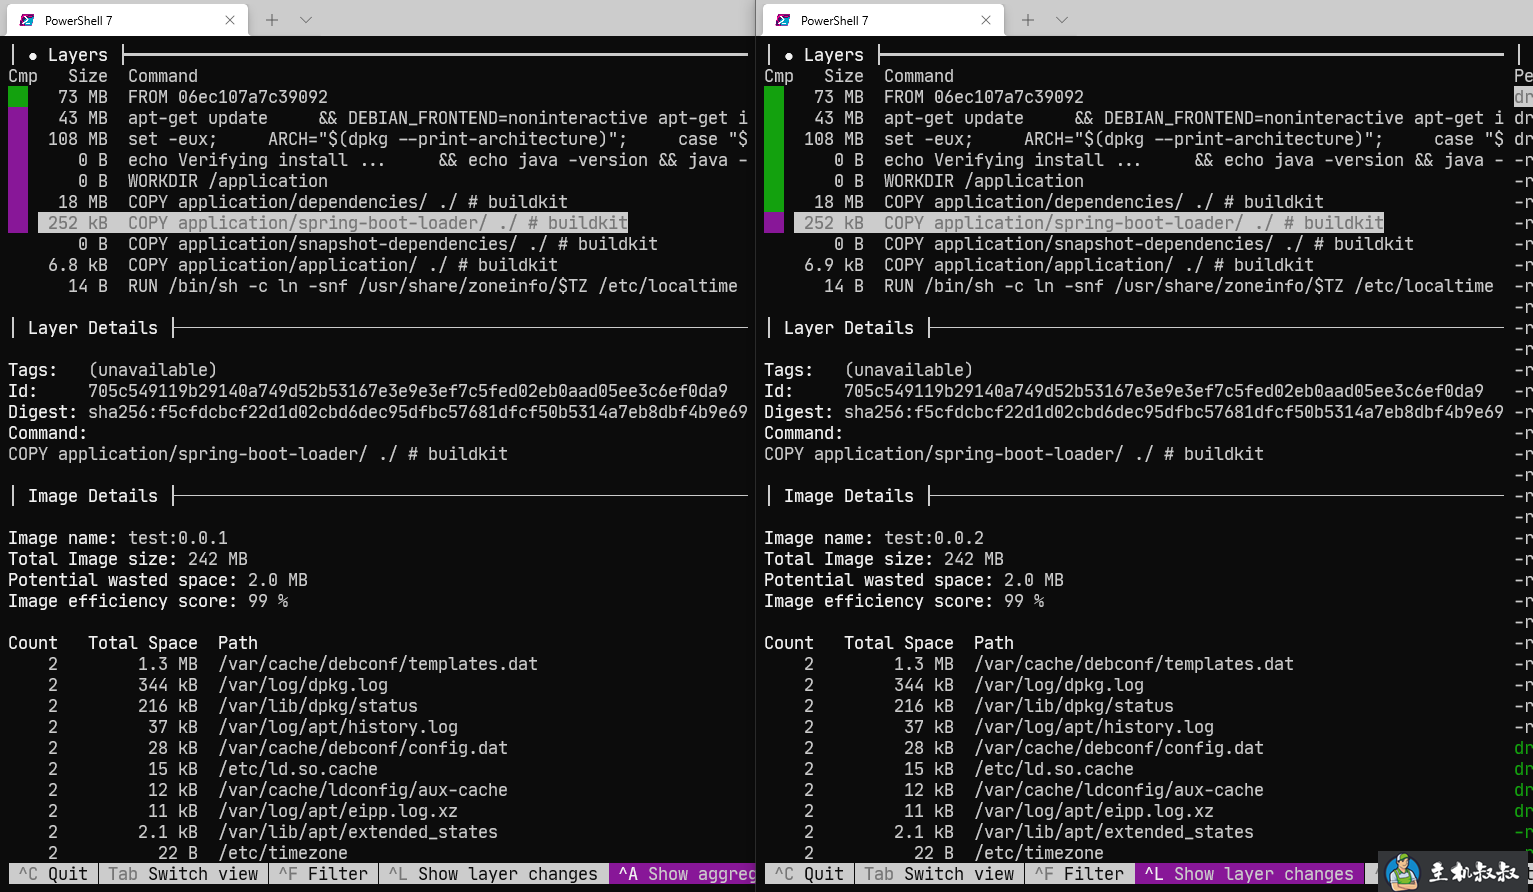Click ^L Show layer changes, left window

click(x=493, y=874)
